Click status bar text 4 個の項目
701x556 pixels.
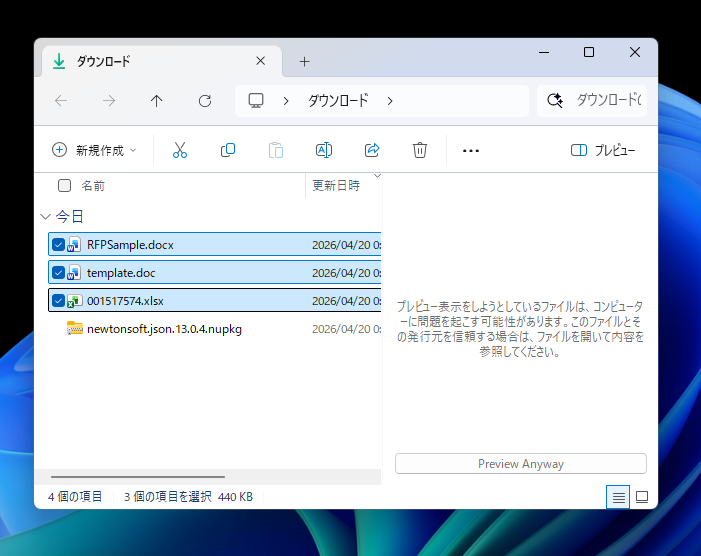(x=75, y=497)
